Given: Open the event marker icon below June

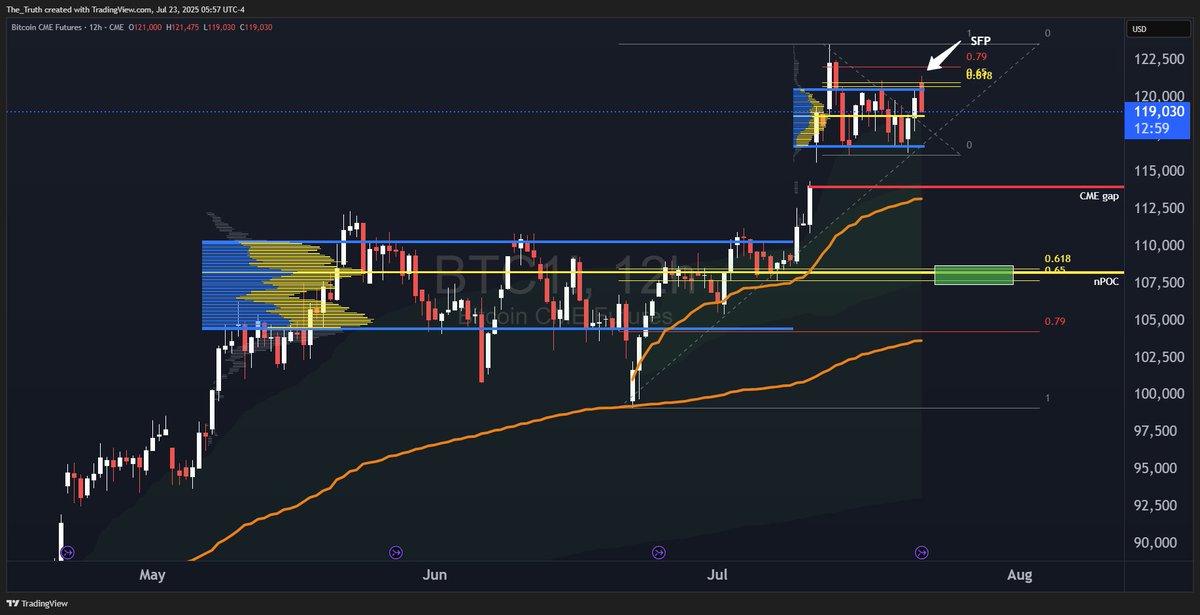Looking at the screenshot, I should pyautogui.click(x=395, y=551).
